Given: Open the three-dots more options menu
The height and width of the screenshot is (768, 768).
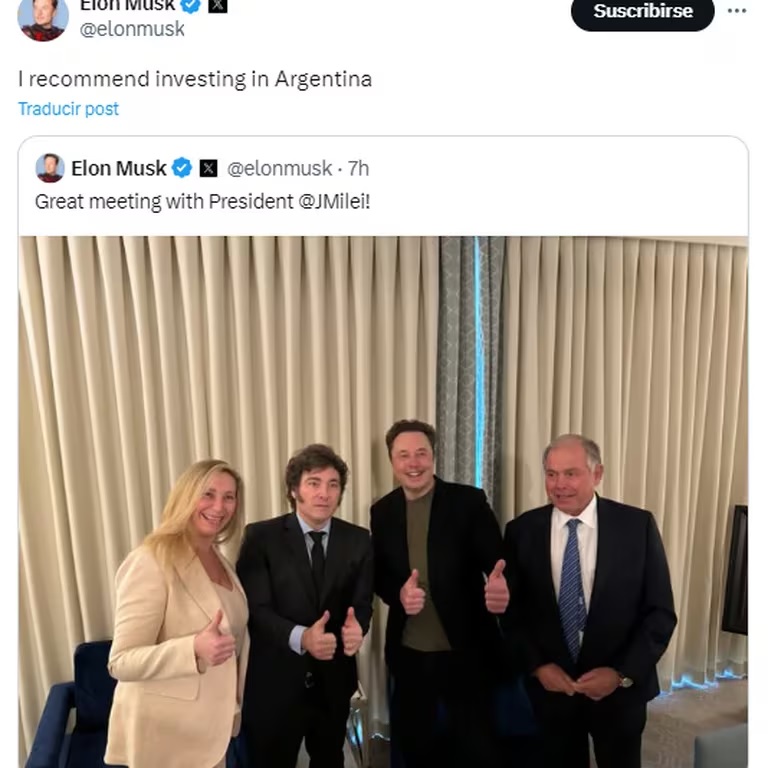Looking at the screenshot, I should coord(737,11).
